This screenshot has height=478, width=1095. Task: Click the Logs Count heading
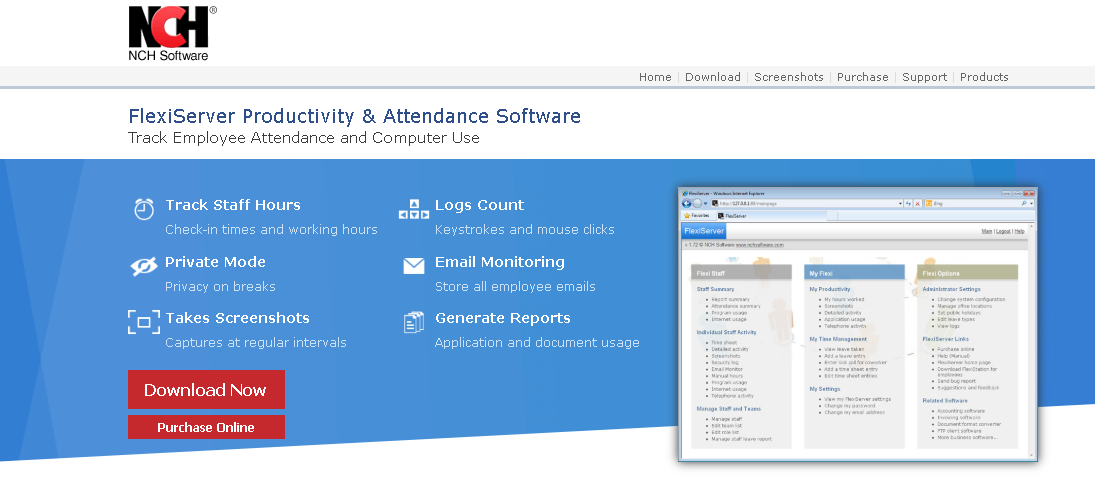(479, 205)
